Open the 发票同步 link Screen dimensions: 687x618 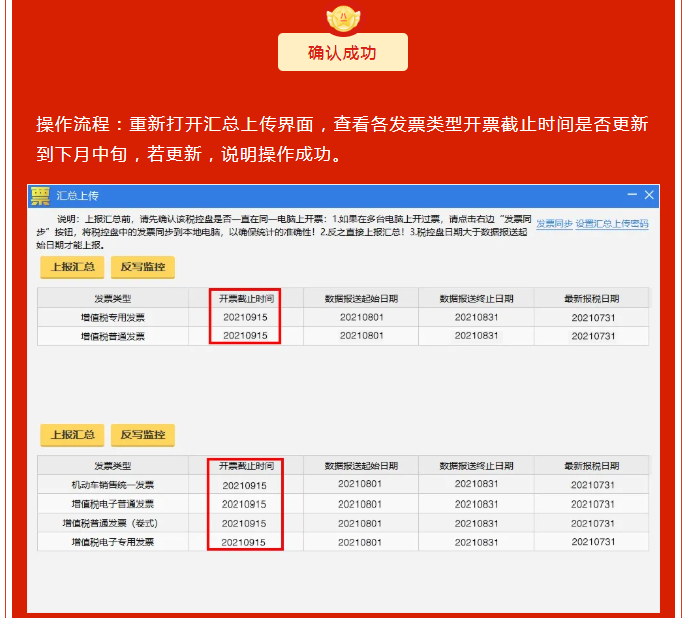[553, 224]
